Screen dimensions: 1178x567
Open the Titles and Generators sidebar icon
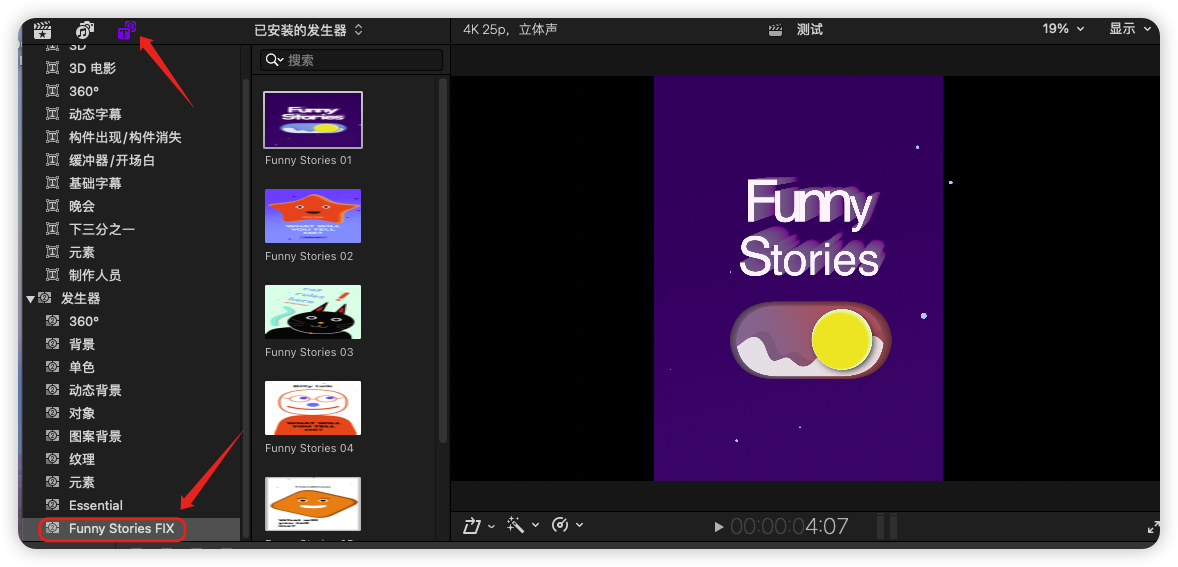coord(126,30)
